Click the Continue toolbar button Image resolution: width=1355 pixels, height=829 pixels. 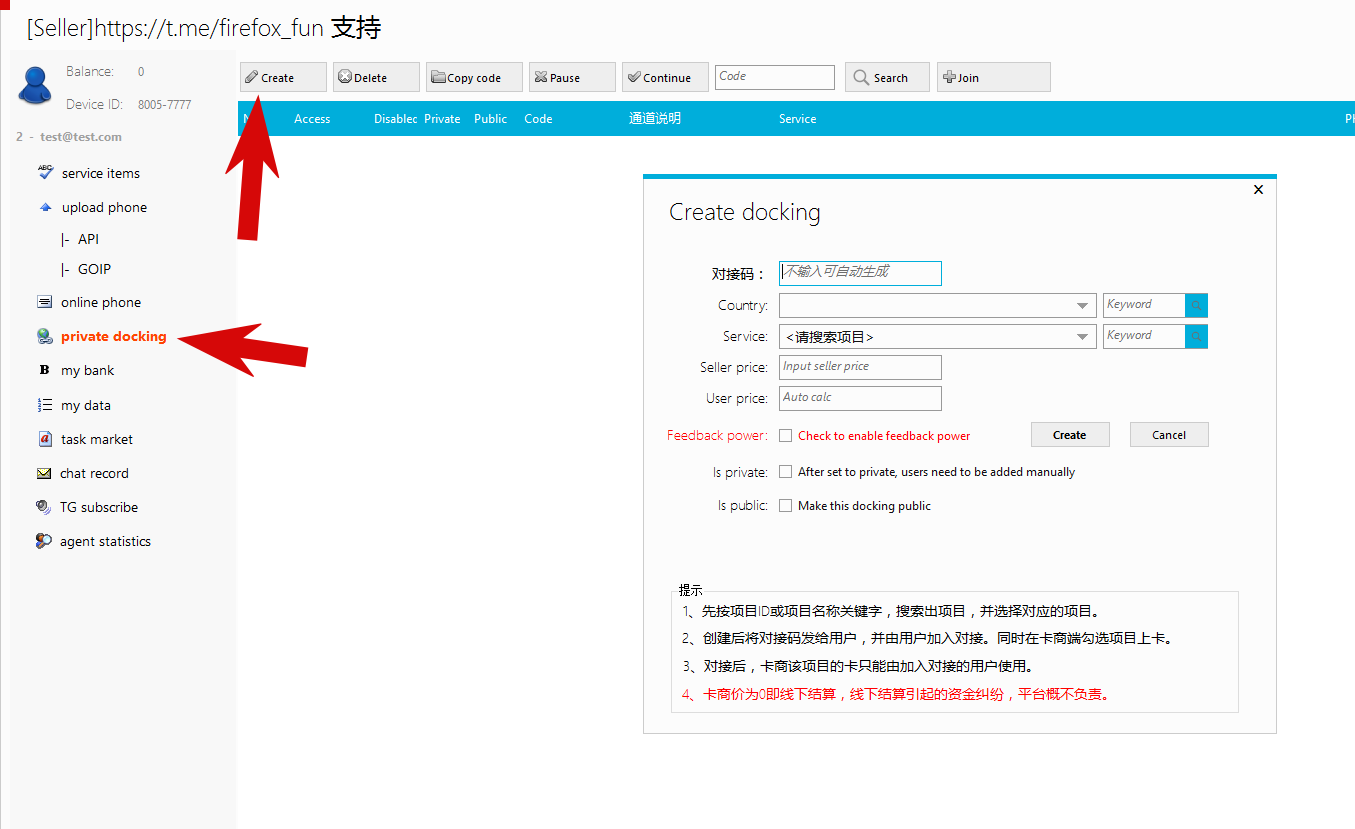click(x=665, y=77)
